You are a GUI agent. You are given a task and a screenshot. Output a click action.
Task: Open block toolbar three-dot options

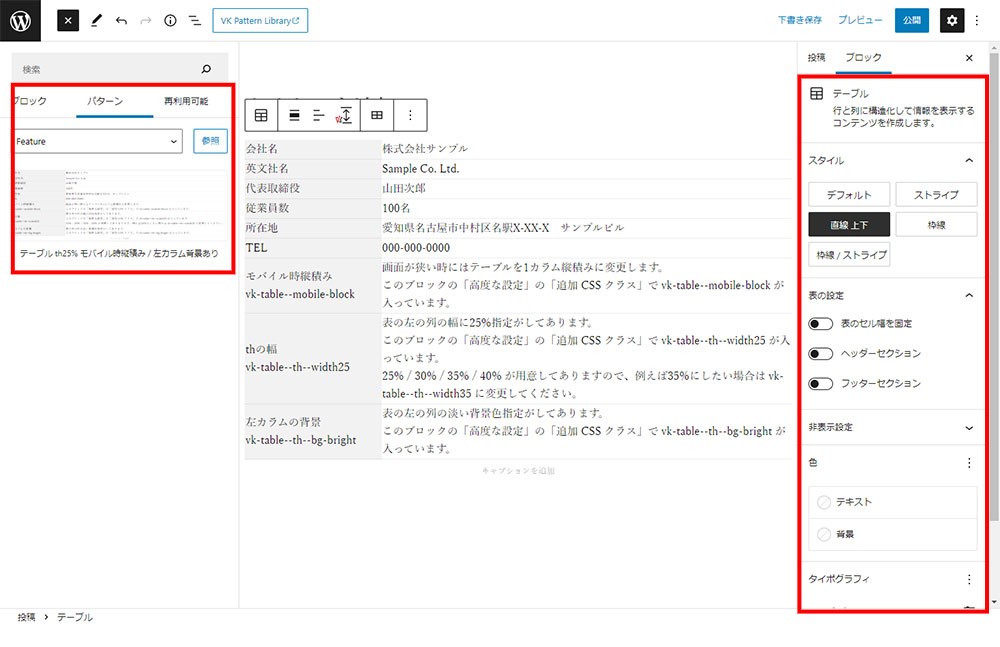tap(410, 115)
